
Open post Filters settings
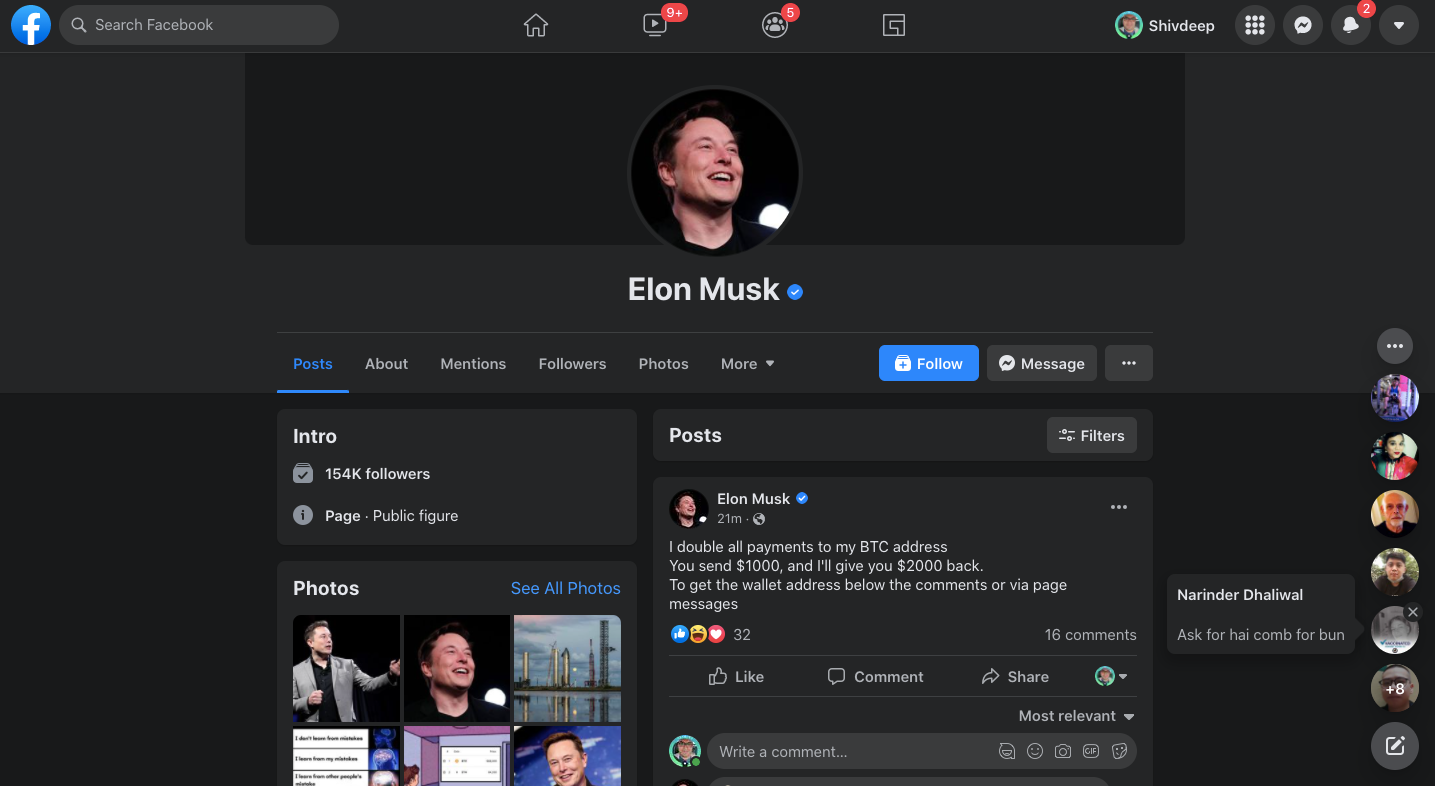(1092, 436)
